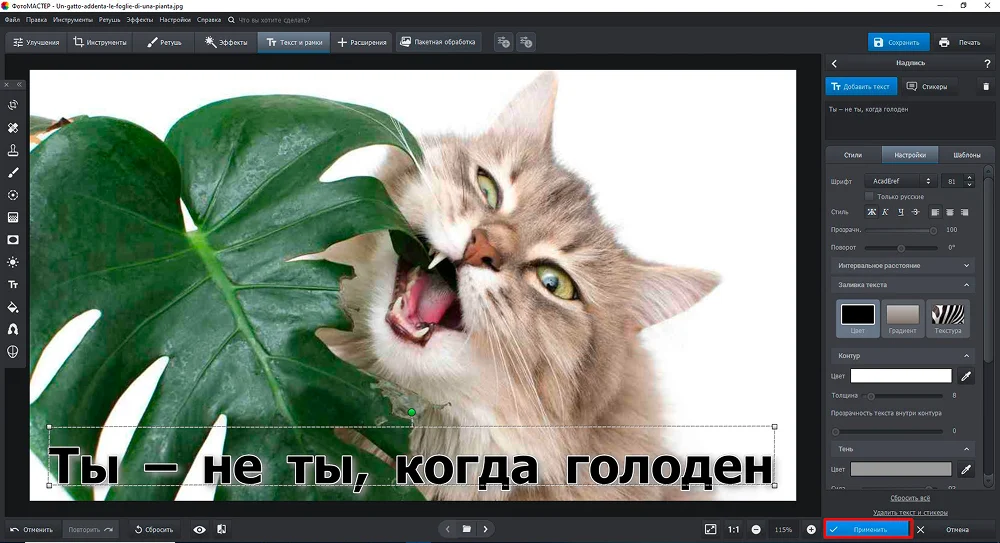This screenshot has width=1000, height=543.
Task: Select the gradient filter tool in left sidebar
Action: 13,218
